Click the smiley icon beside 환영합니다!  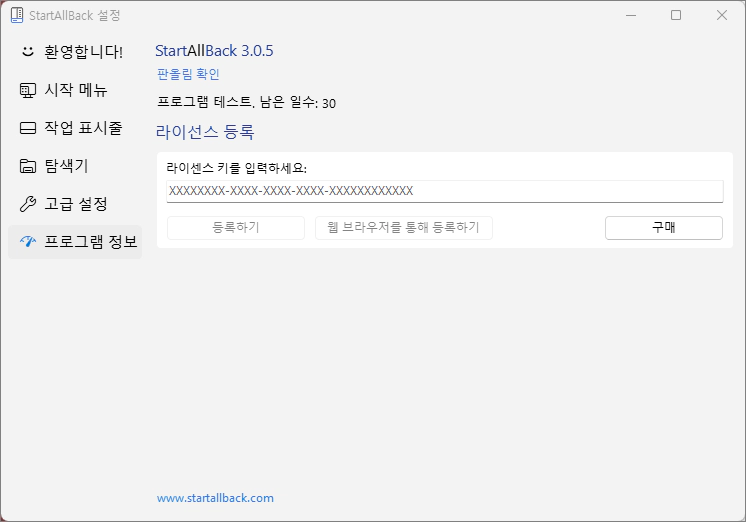pyautogui.click(x=28, y=51)
